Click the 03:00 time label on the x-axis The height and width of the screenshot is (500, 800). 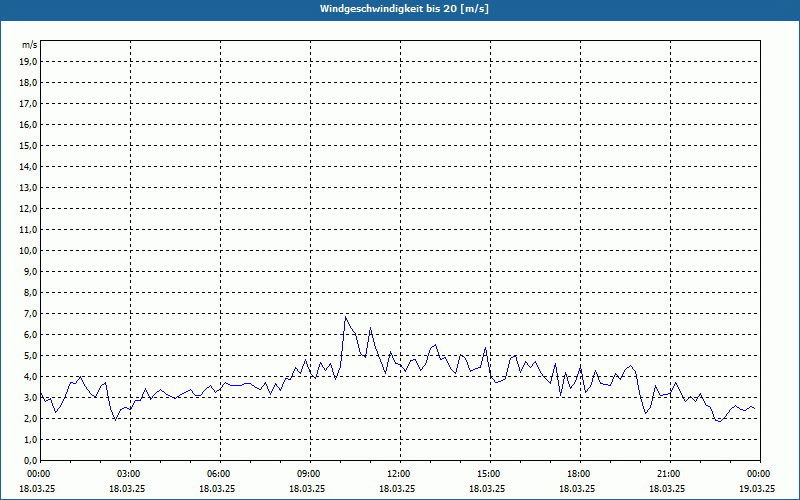click(x=129, y=474)
